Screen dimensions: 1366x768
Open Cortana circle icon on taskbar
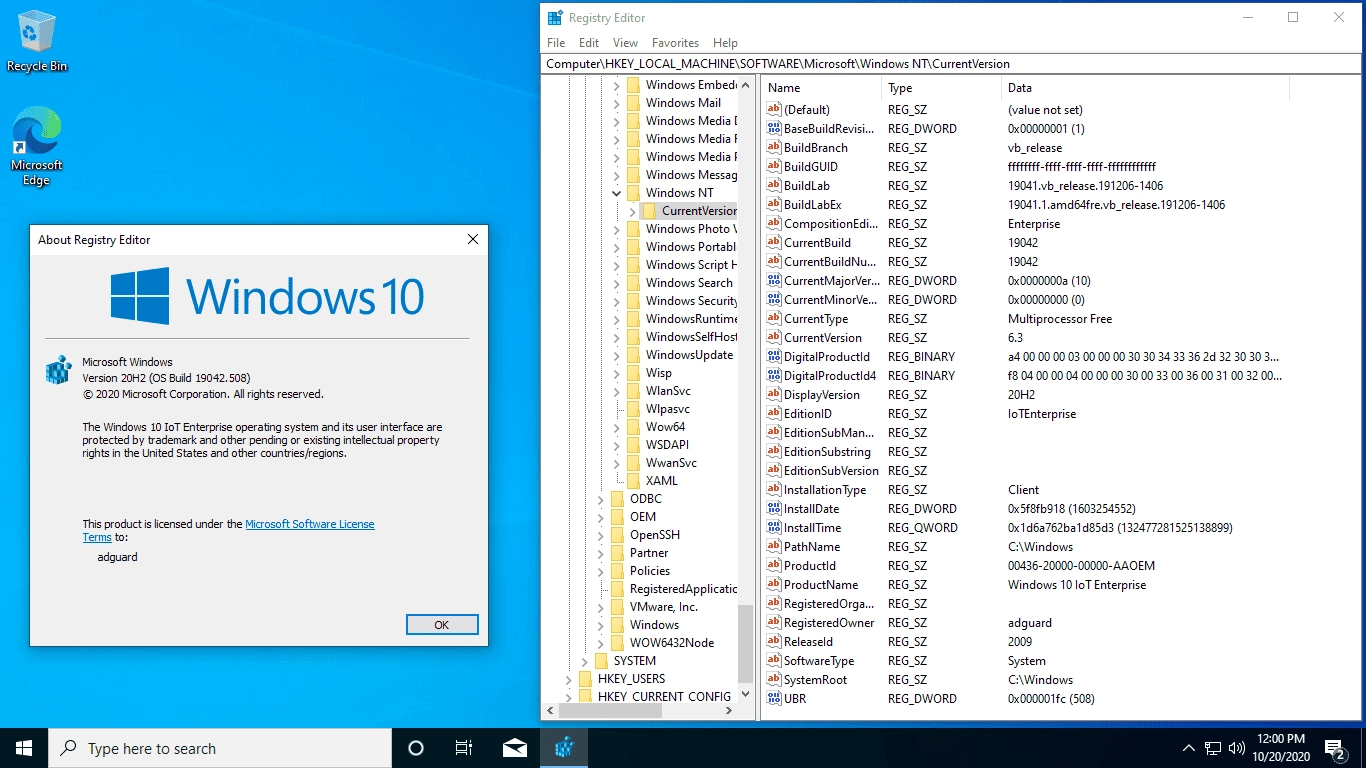tap(416, 748)
